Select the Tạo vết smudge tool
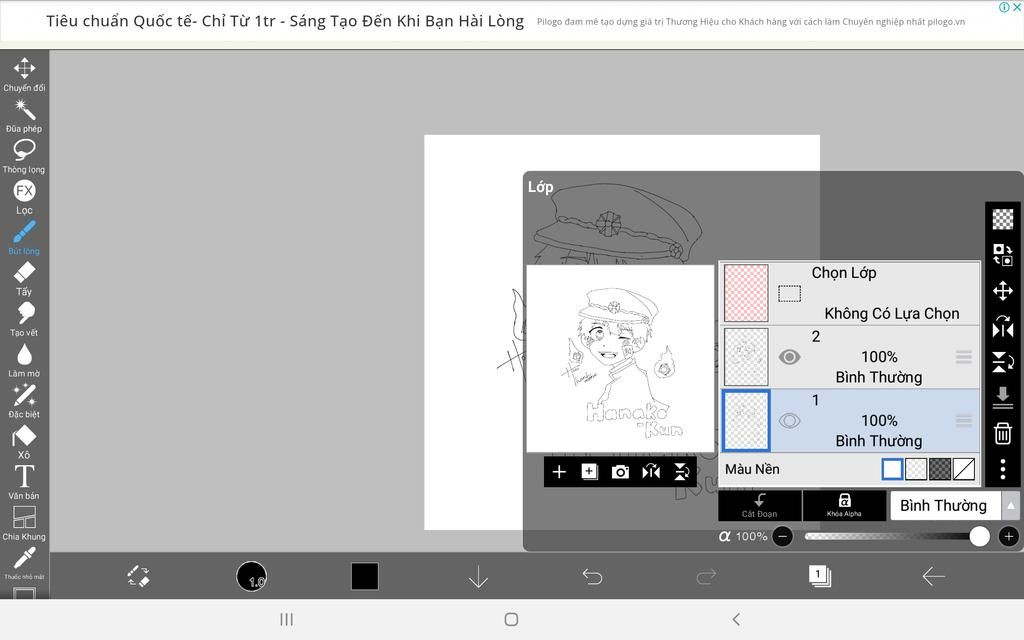This screenshot has width=1024, height=640. [24, 319]
